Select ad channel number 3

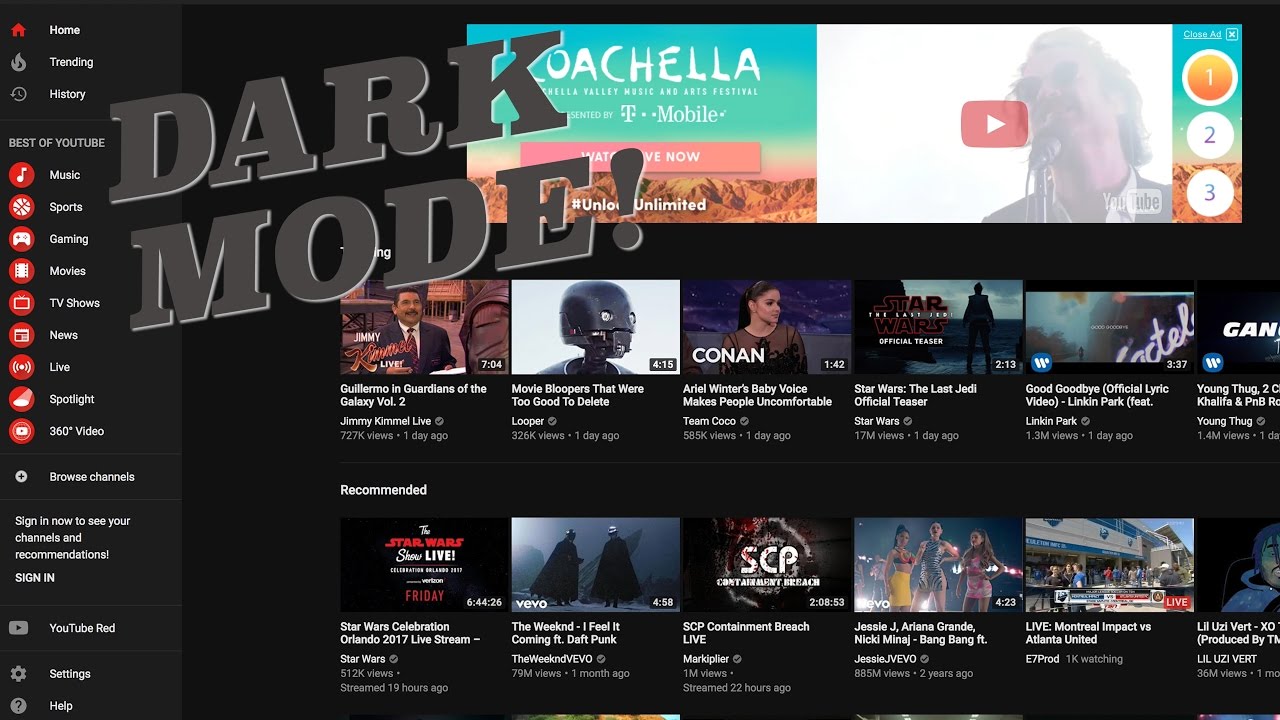(x=1209, y=192)
